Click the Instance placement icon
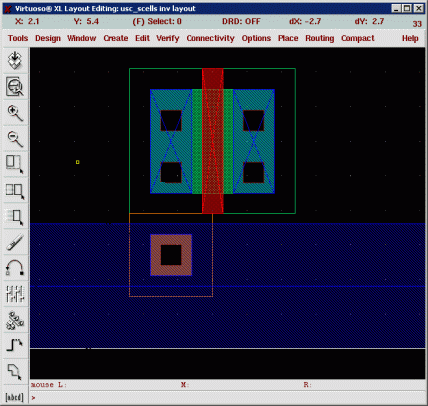The height and width of the screenshot is (406, 428). pos(15,320)
